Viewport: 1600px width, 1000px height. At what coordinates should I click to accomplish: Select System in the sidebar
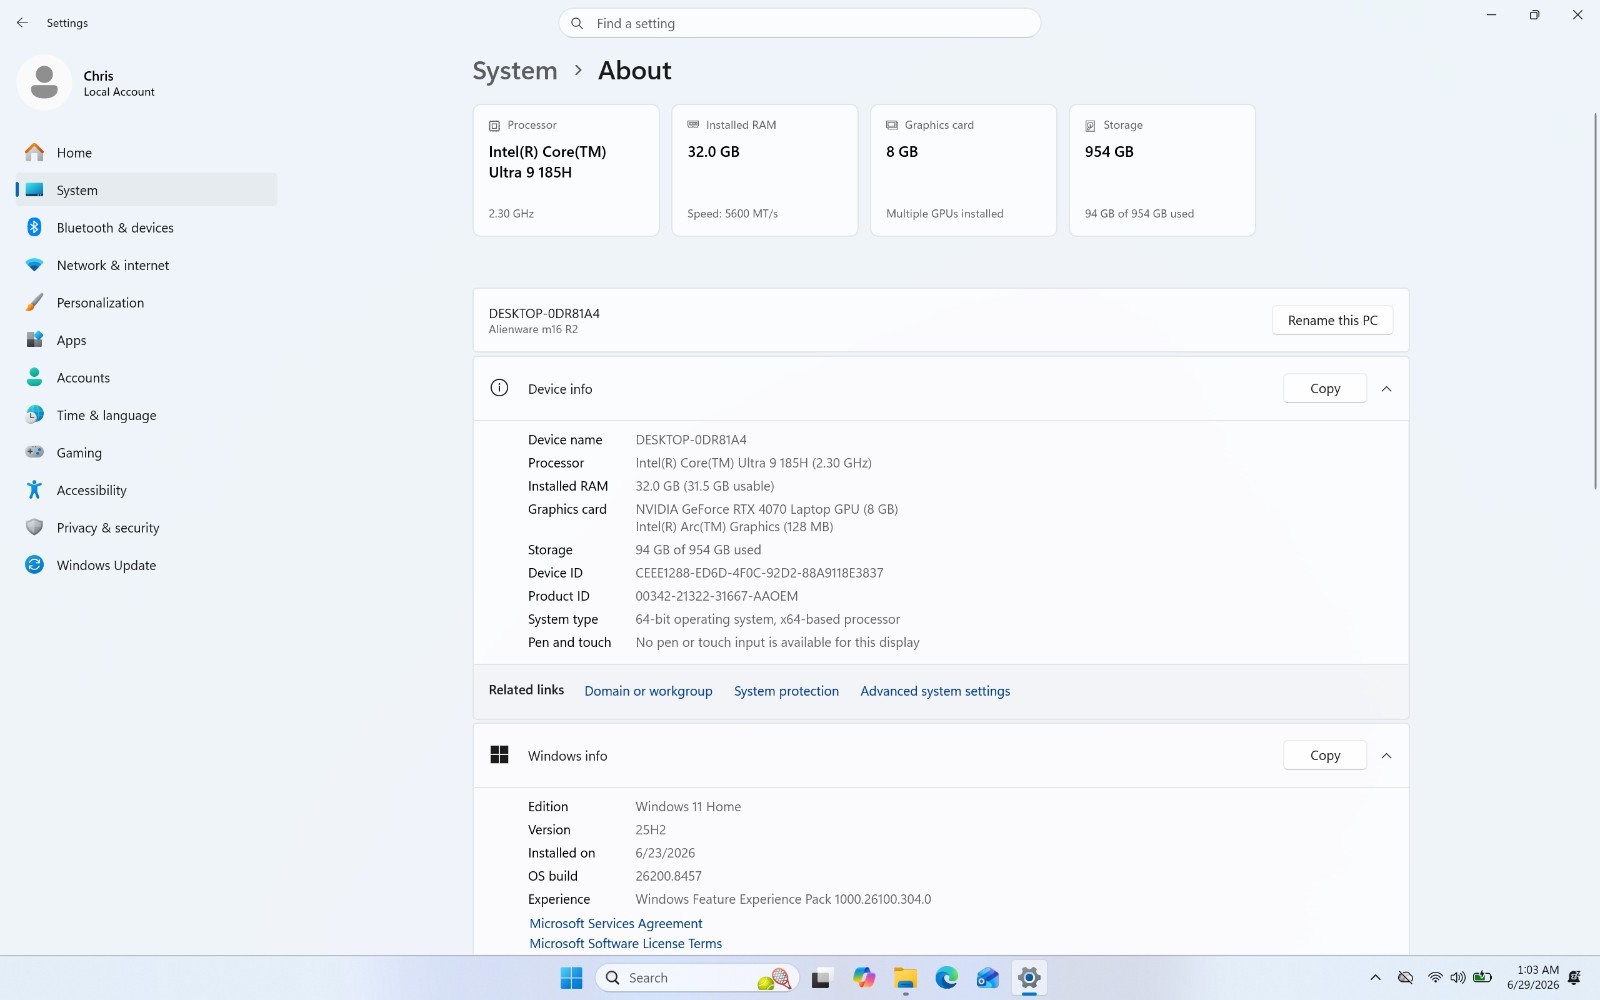coord(147,190)
